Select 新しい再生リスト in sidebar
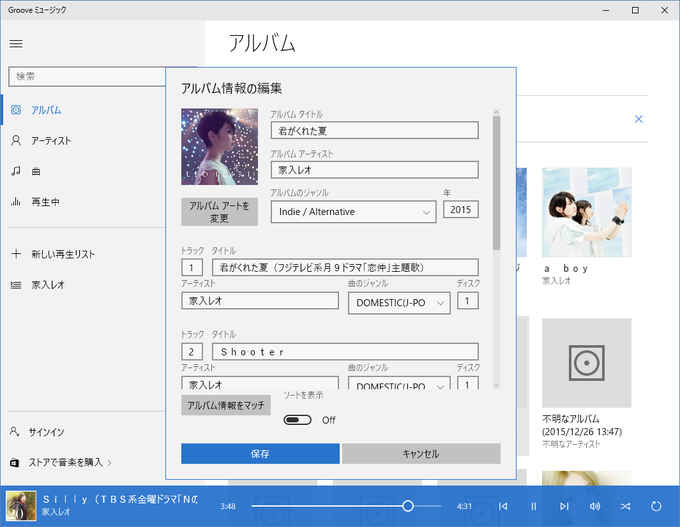The width and height of the screenshot is (680, 527). (63, 254)
